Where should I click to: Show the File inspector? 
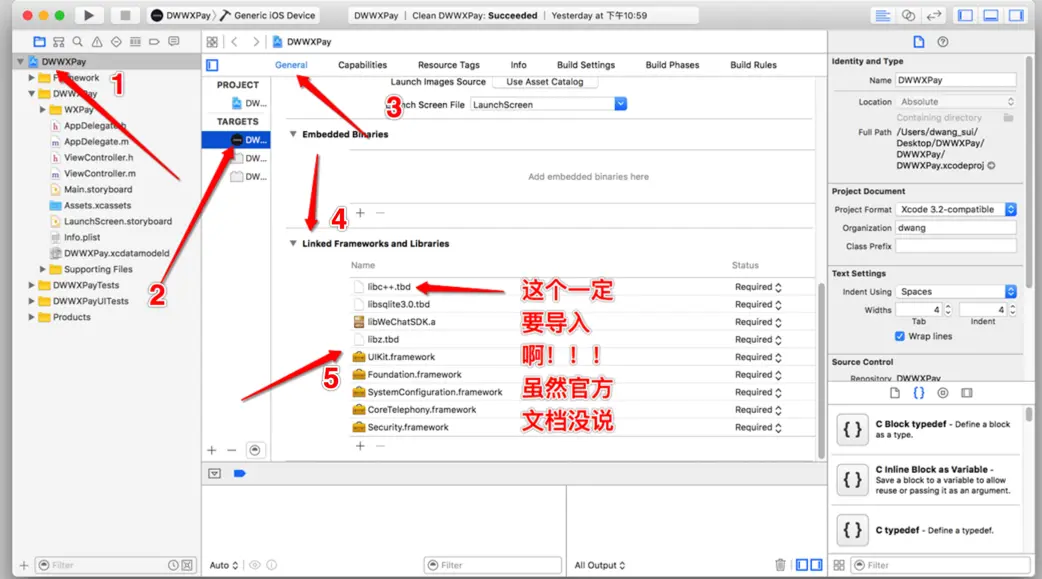(x=918, y=42)
